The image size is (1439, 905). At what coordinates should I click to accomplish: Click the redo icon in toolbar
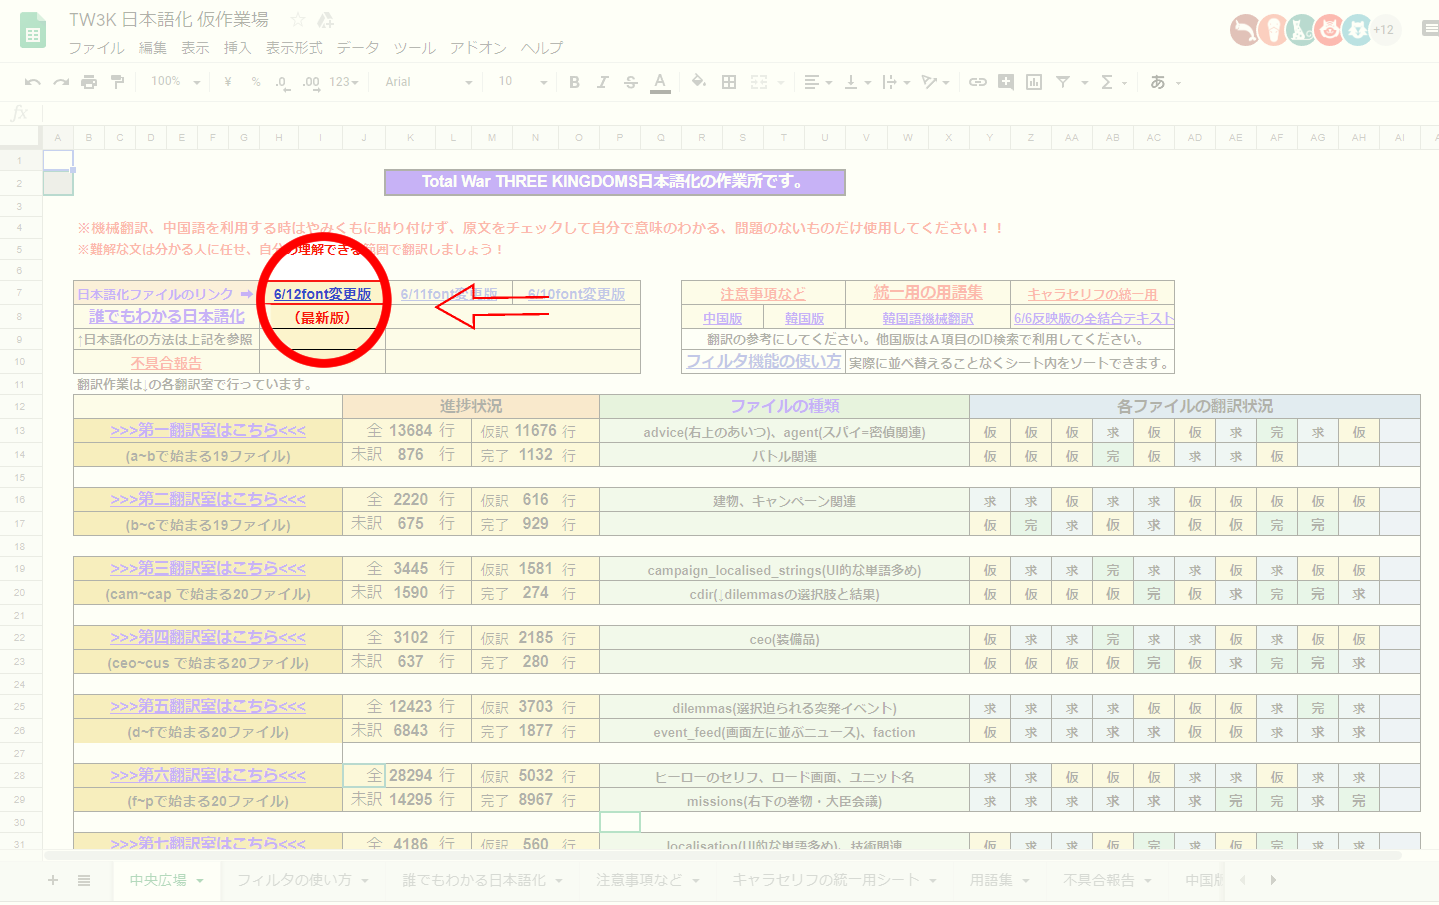[61, 82]
